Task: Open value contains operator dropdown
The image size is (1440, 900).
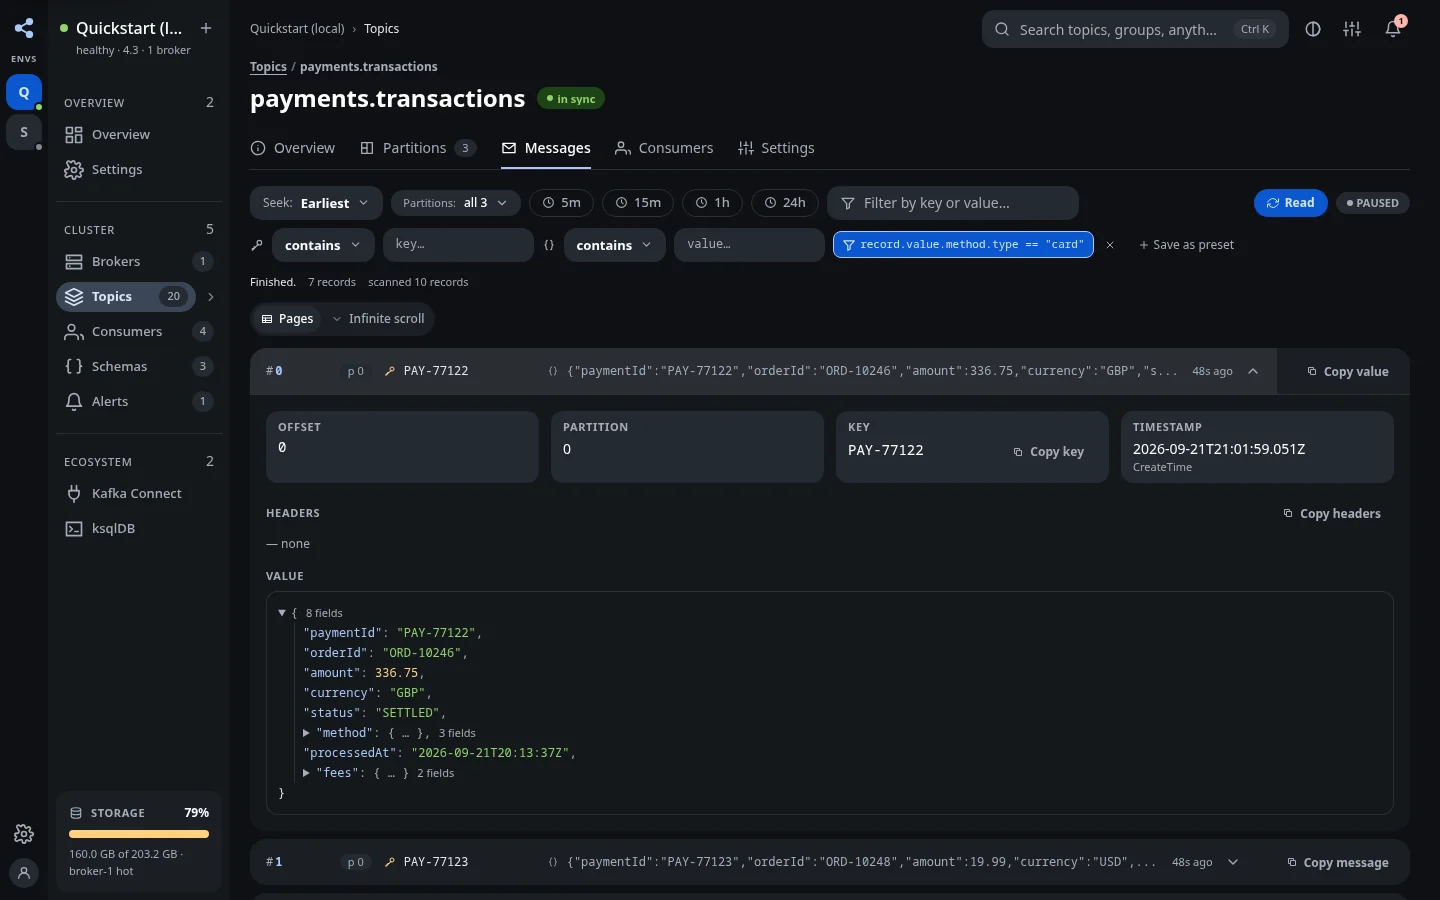Action: [614, 245]
